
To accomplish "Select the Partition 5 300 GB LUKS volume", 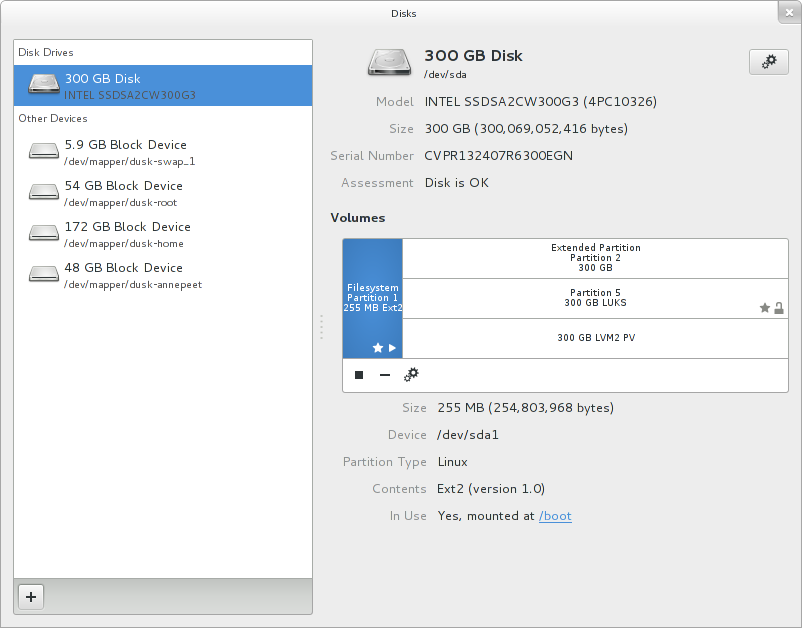I will click(595, 298).
